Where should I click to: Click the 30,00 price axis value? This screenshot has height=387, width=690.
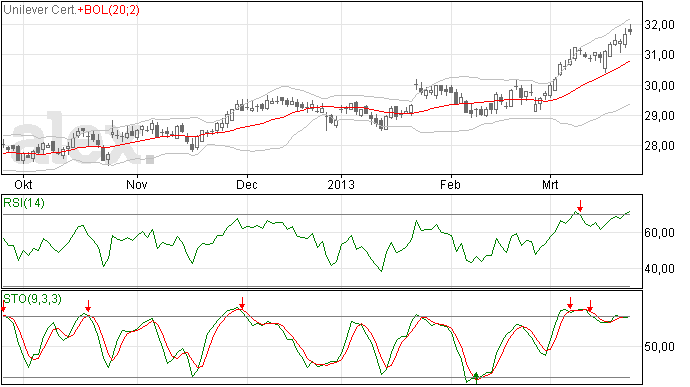pos(659,85)
